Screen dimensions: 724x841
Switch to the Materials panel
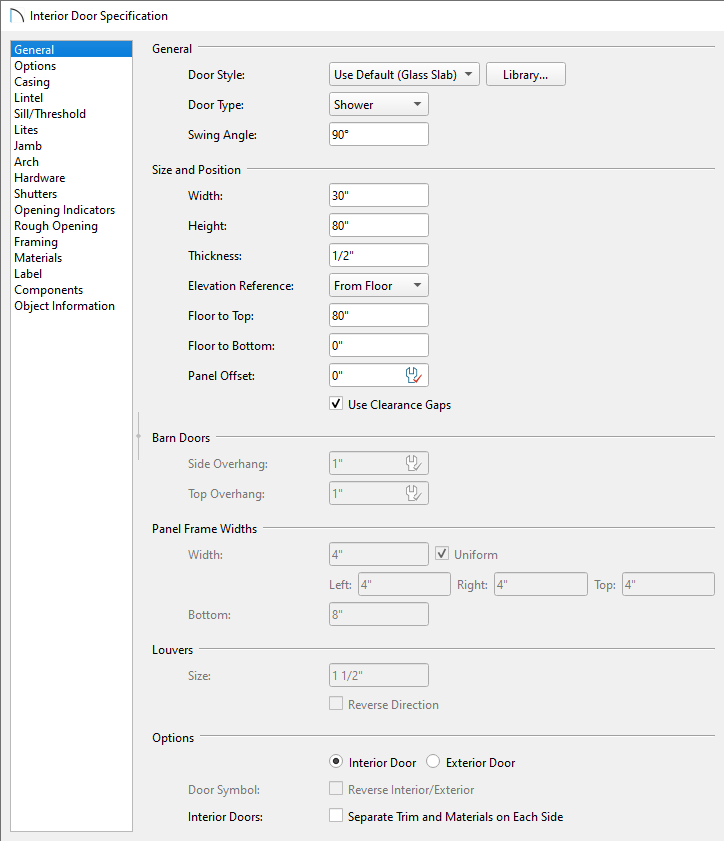click(x=71, y=257)
